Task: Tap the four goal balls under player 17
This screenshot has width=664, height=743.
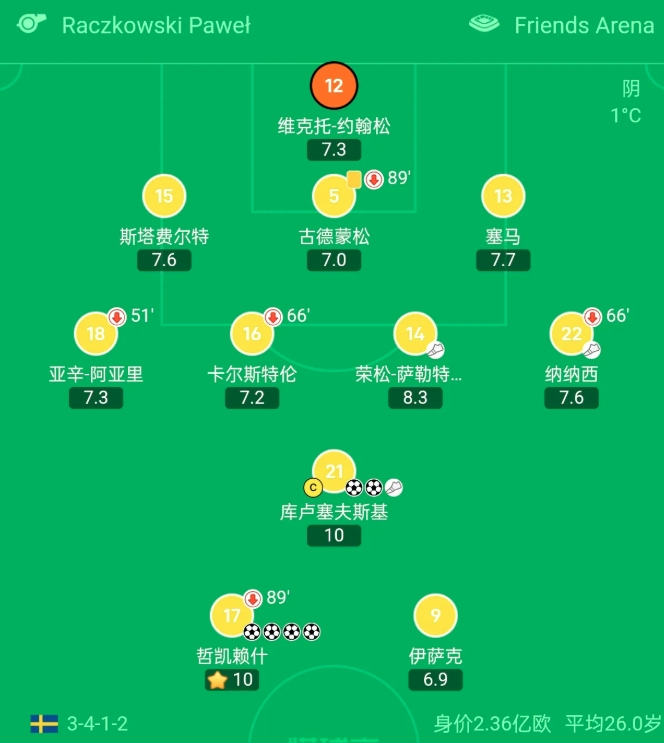Action: tap(282, 632)
